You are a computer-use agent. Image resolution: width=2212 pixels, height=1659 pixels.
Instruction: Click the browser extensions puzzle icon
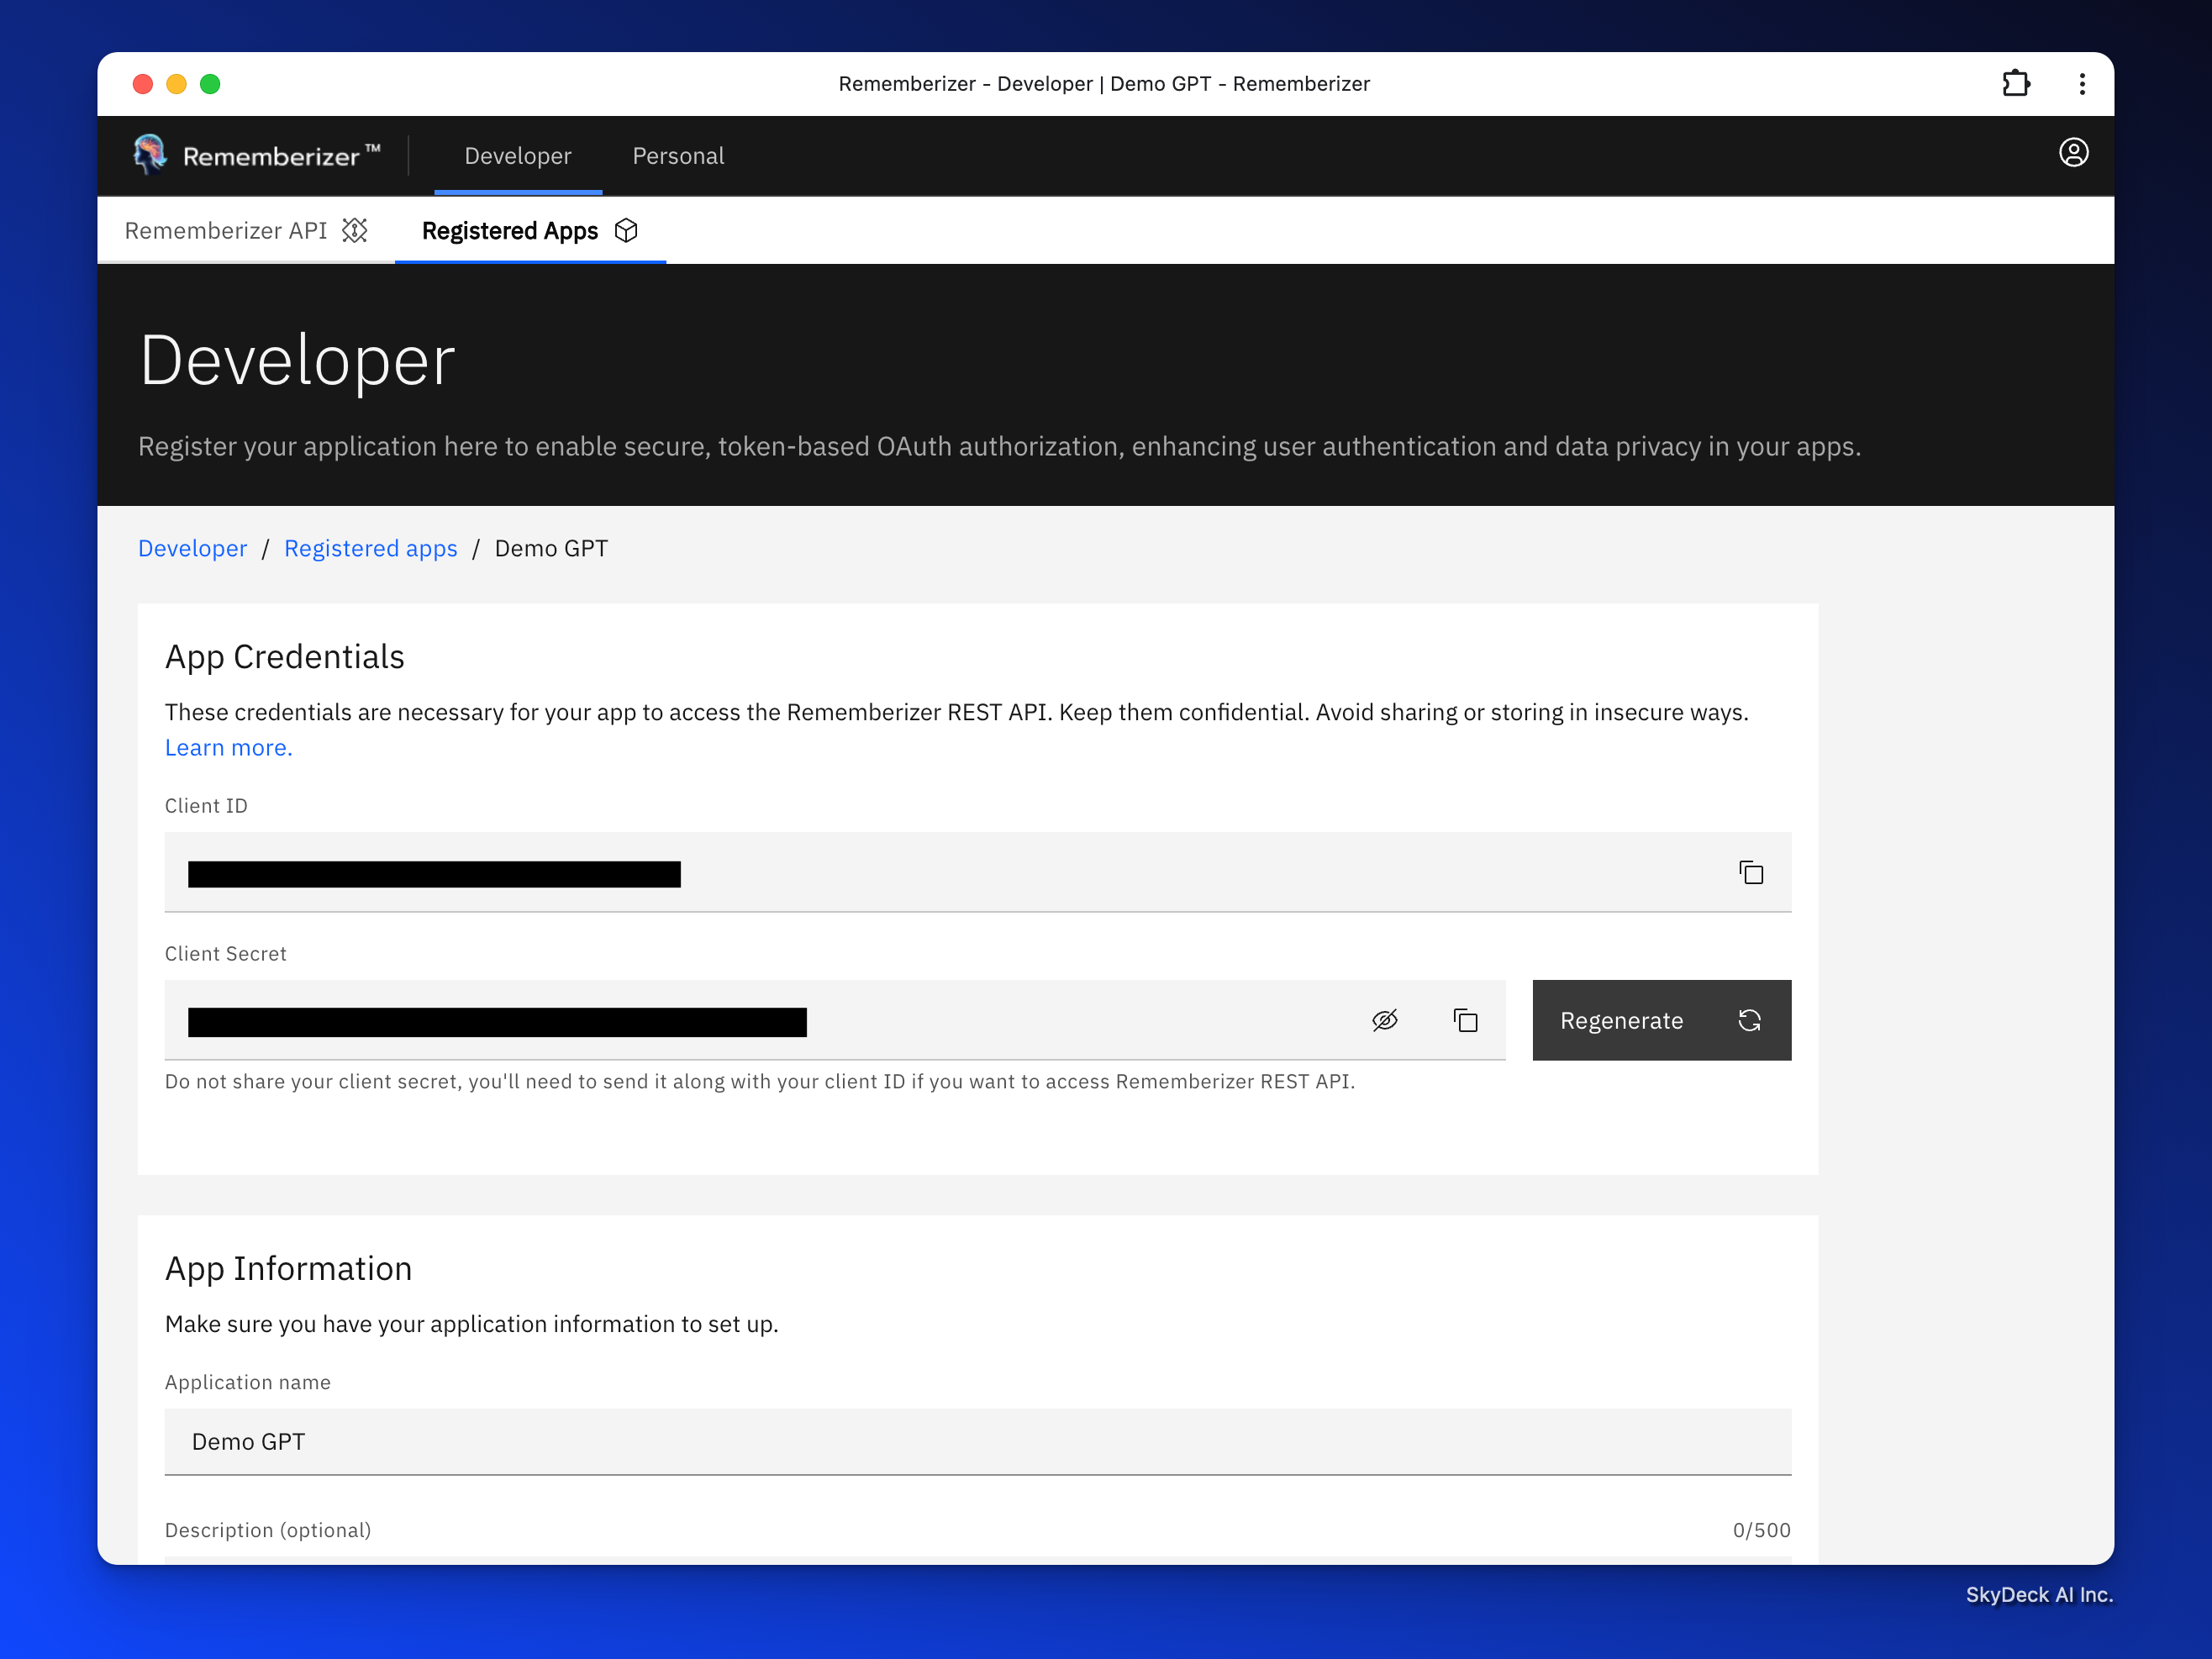click(2015, 84)
